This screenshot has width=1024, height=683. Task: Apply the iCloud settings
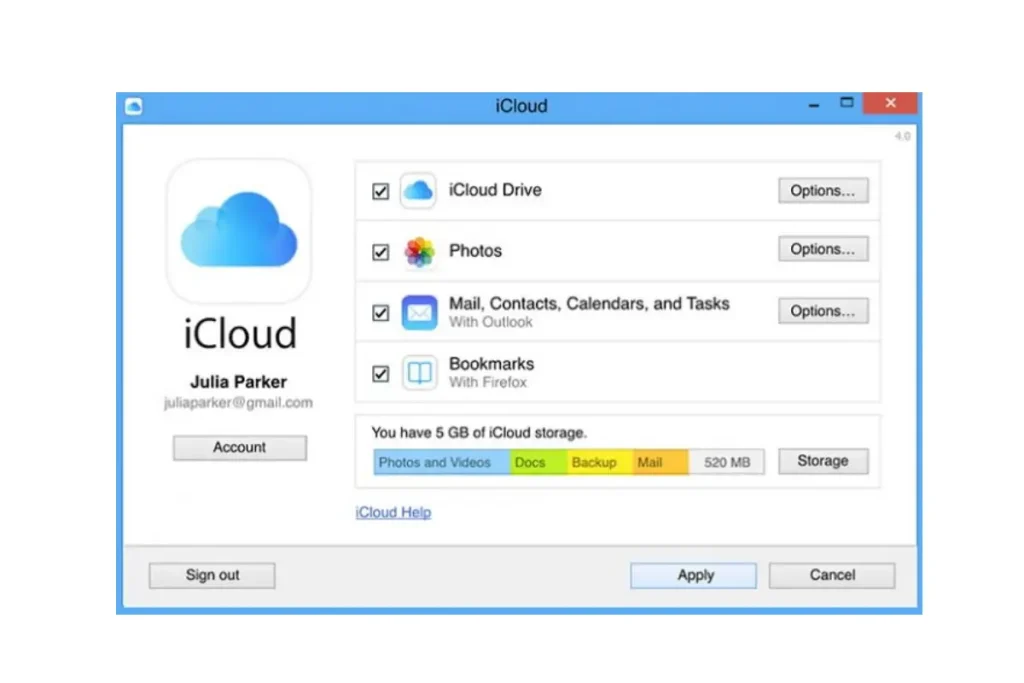pos(694,575)
